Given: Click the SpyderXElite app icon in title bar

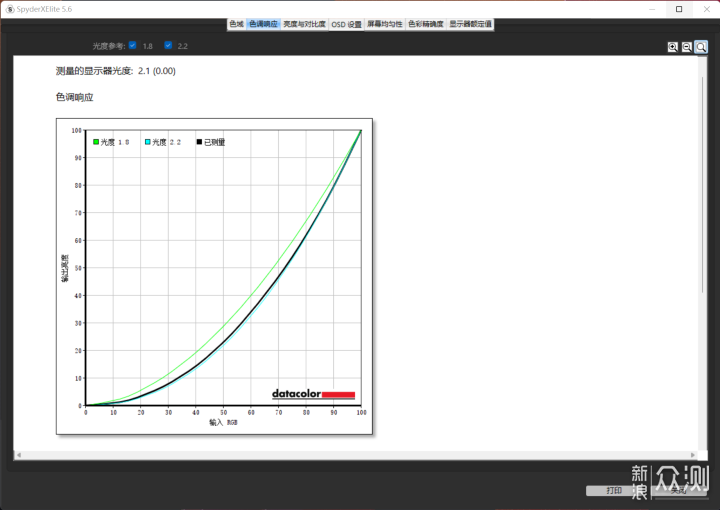Looking at the screenshot, I should [10, 9].
